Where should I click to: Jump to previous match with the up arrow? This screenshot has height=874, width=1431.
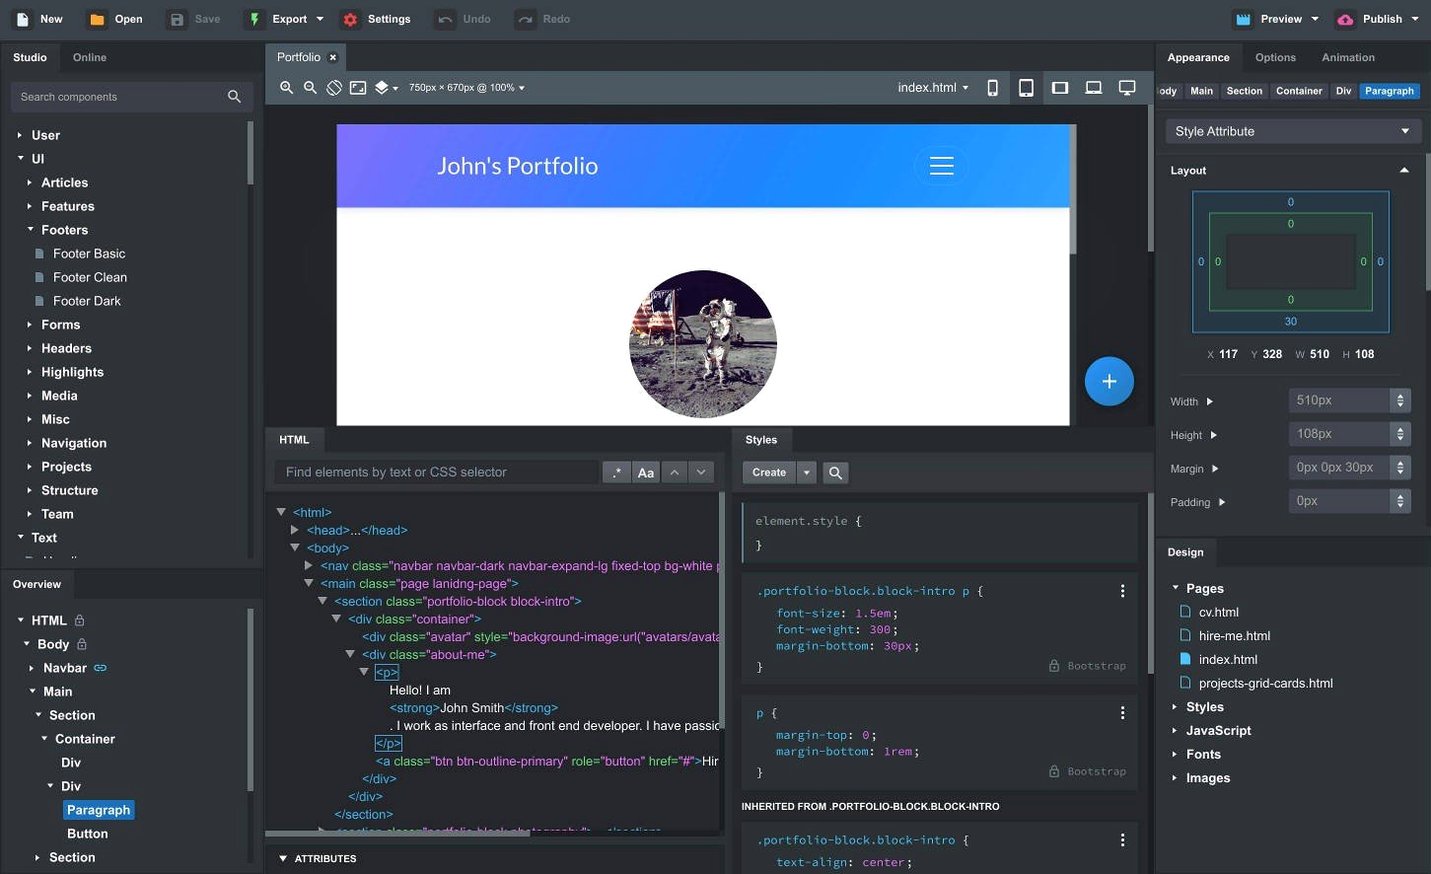coord(675,472)
